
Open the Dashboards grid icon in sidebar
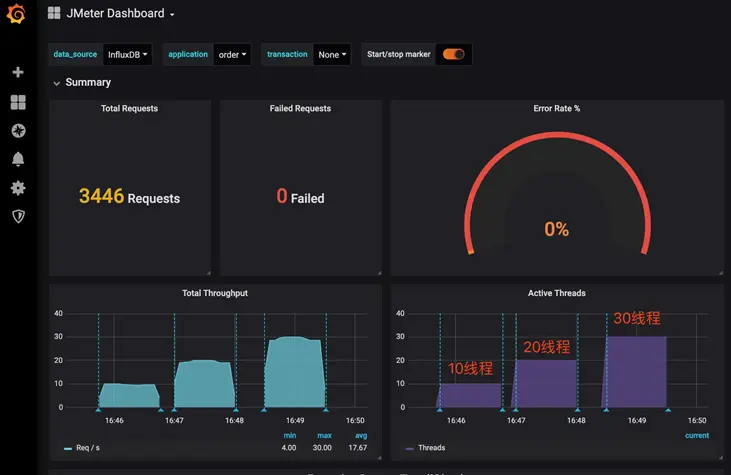[x=18, y=102]
